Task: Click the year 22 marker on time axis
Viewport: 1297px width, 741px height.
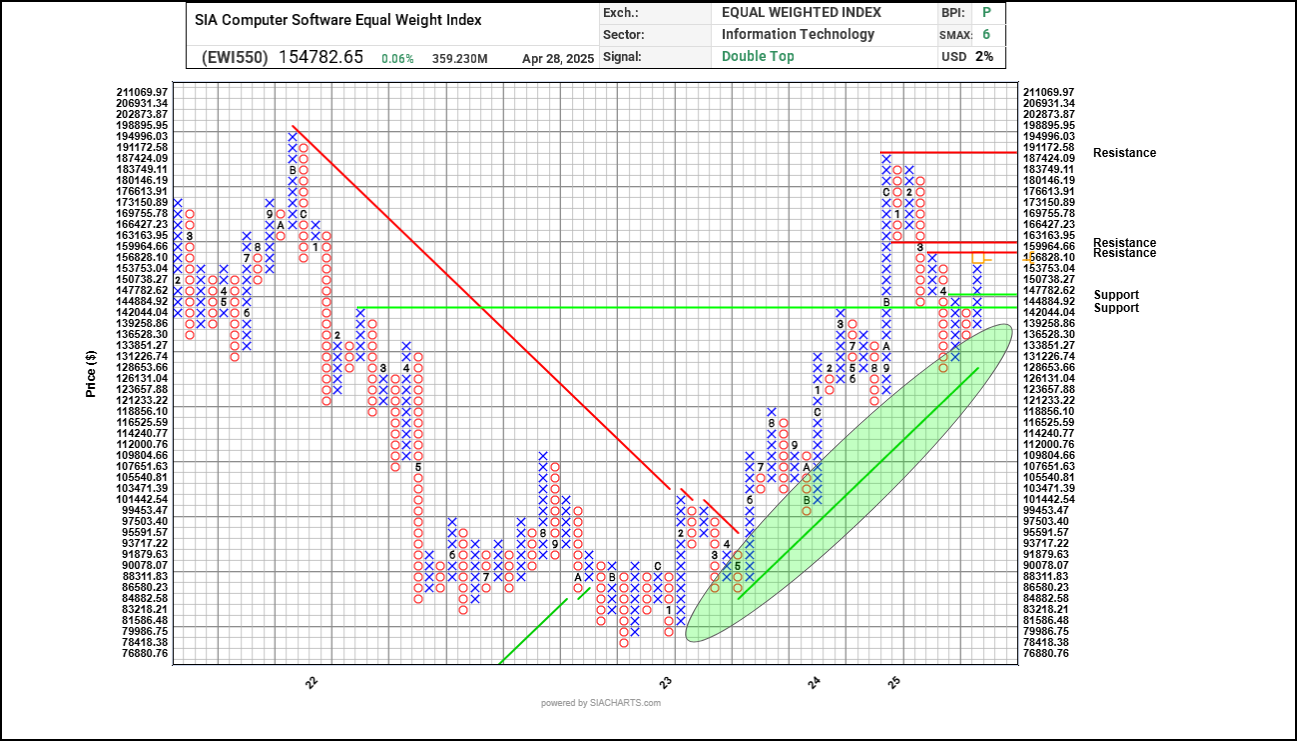Action: click(x=312, y=681)
